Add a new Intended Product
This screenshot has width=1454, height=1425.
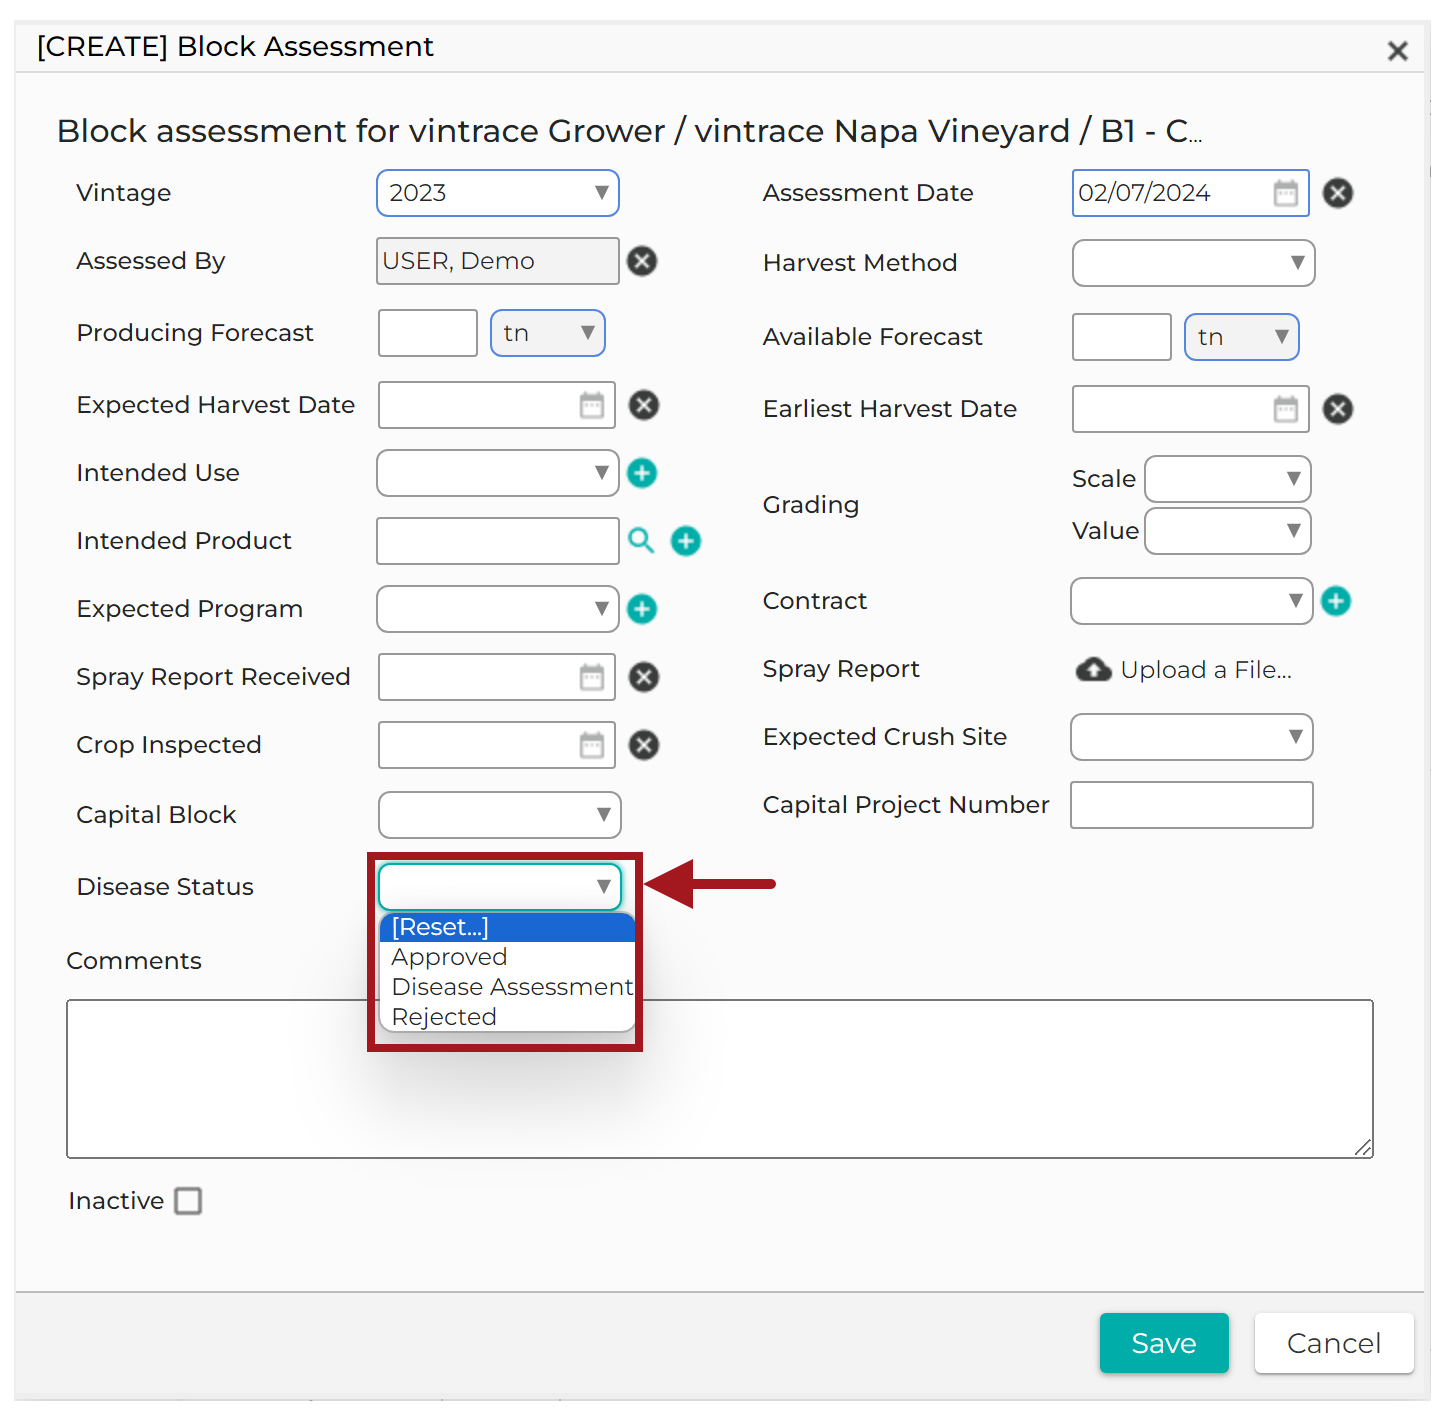click(686, 541)
